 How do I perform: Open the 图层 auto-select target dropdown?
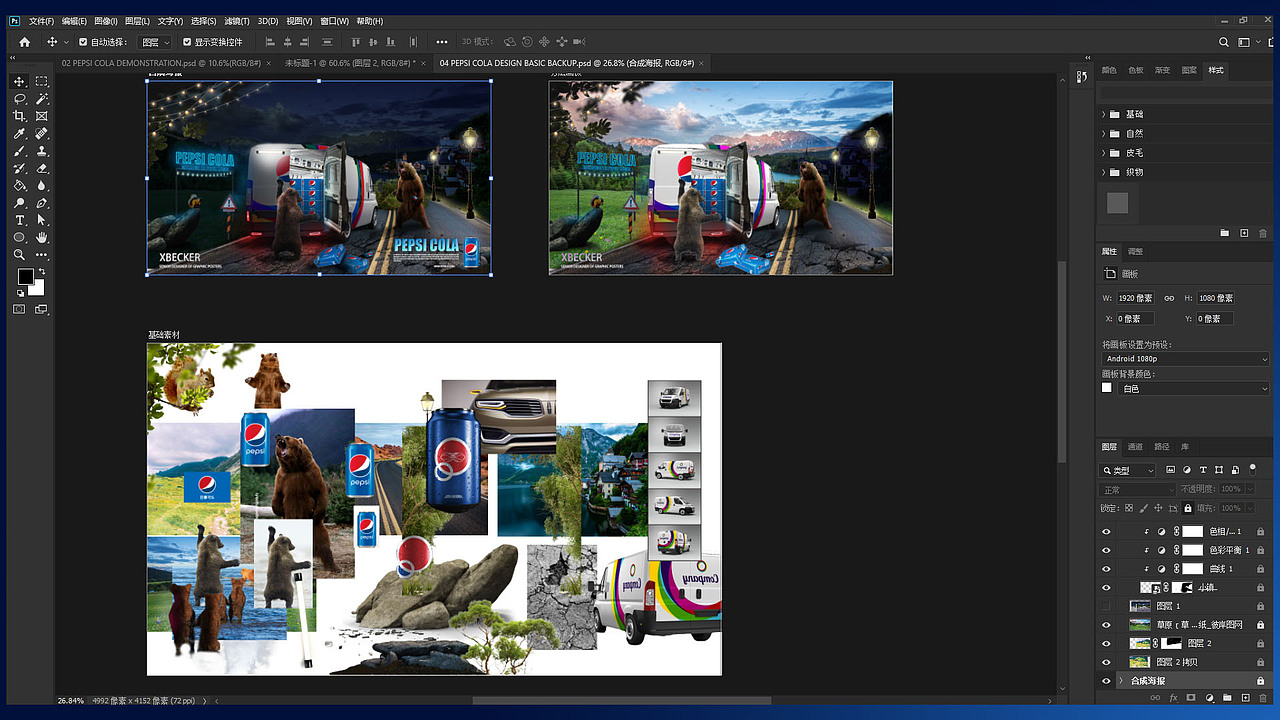tap(154, 42)
